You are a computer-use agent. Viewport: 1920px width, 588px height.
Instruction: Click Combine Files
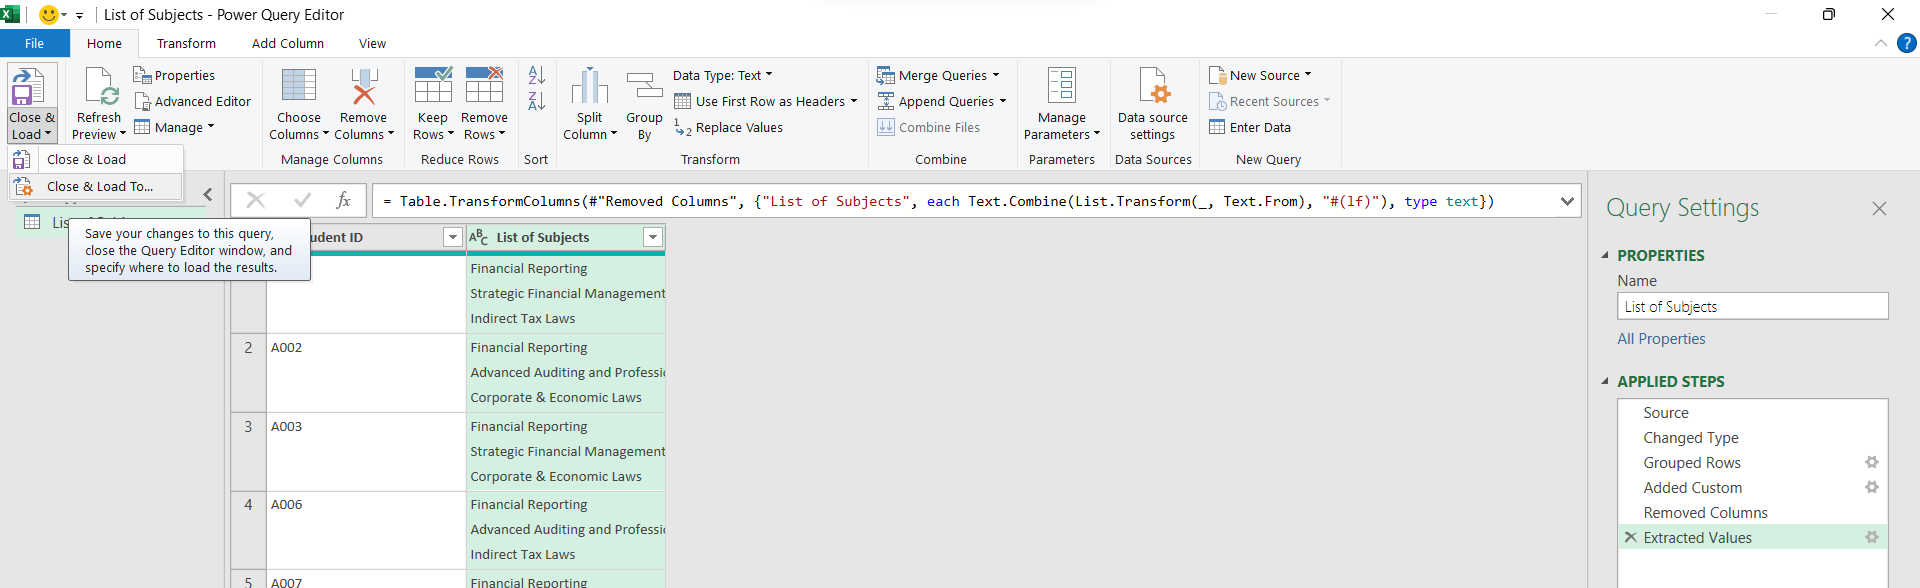tap(928, 127)
